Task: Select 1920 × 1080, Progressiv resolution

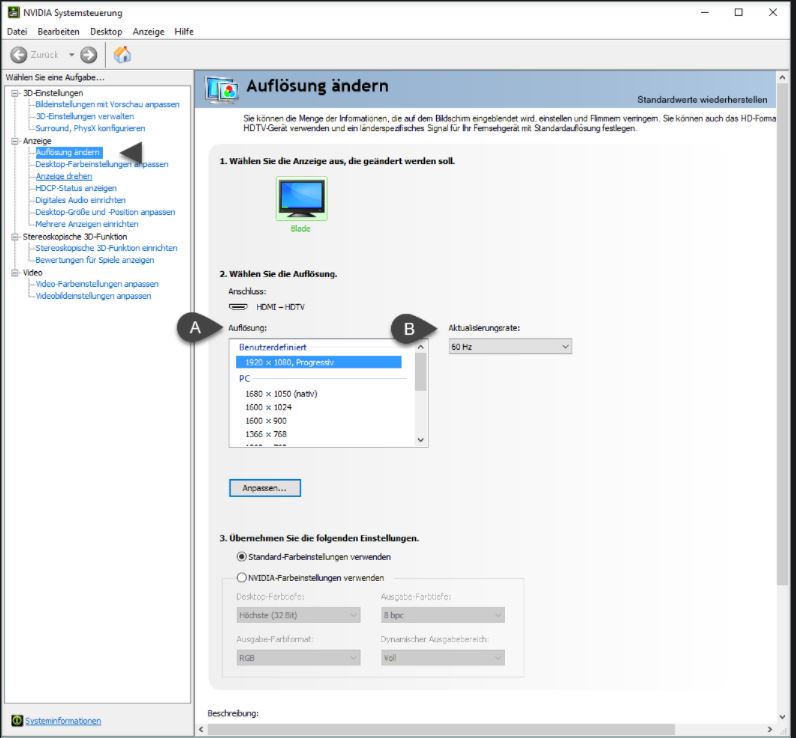Action: tap(318, 362)
